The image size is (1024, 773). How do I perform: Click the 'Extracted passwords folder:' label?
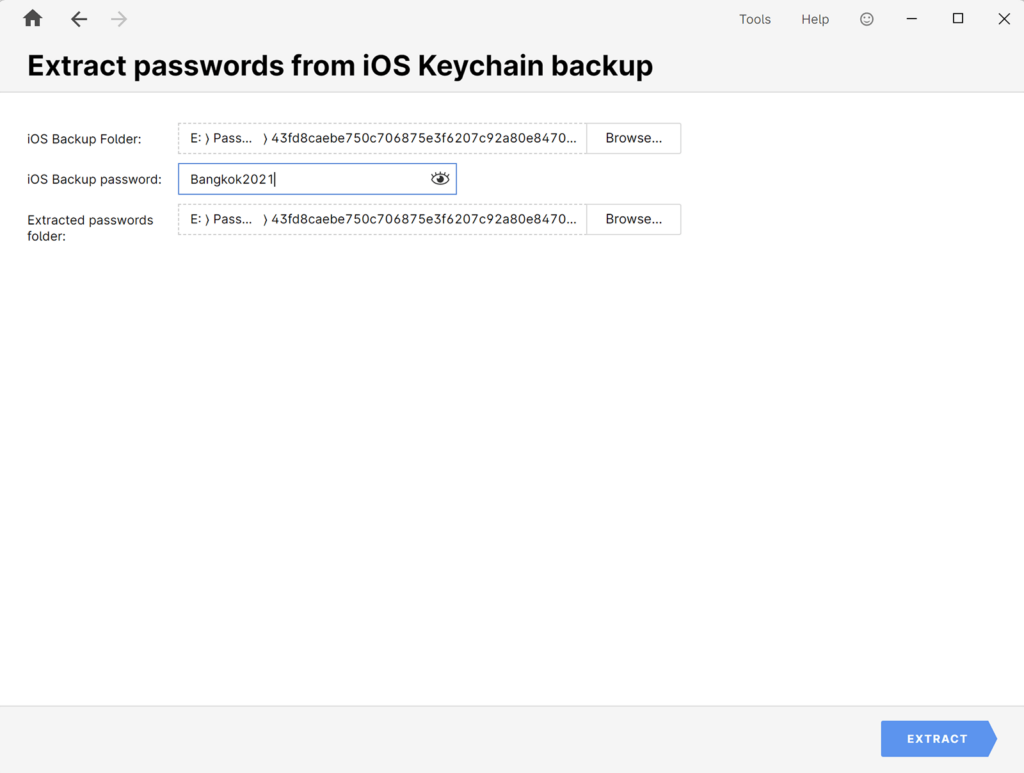point(90,228)
